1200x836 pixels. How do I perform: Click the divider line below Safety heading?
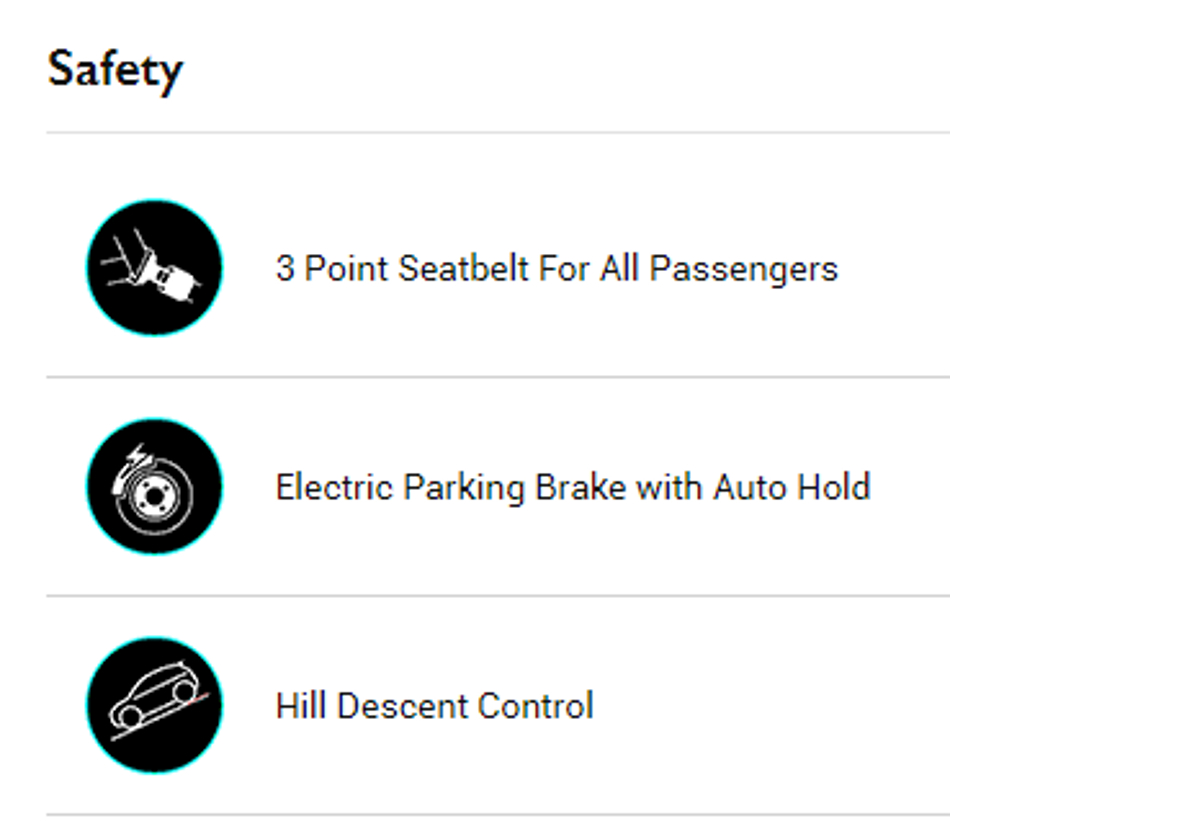[x=498, y=132]
